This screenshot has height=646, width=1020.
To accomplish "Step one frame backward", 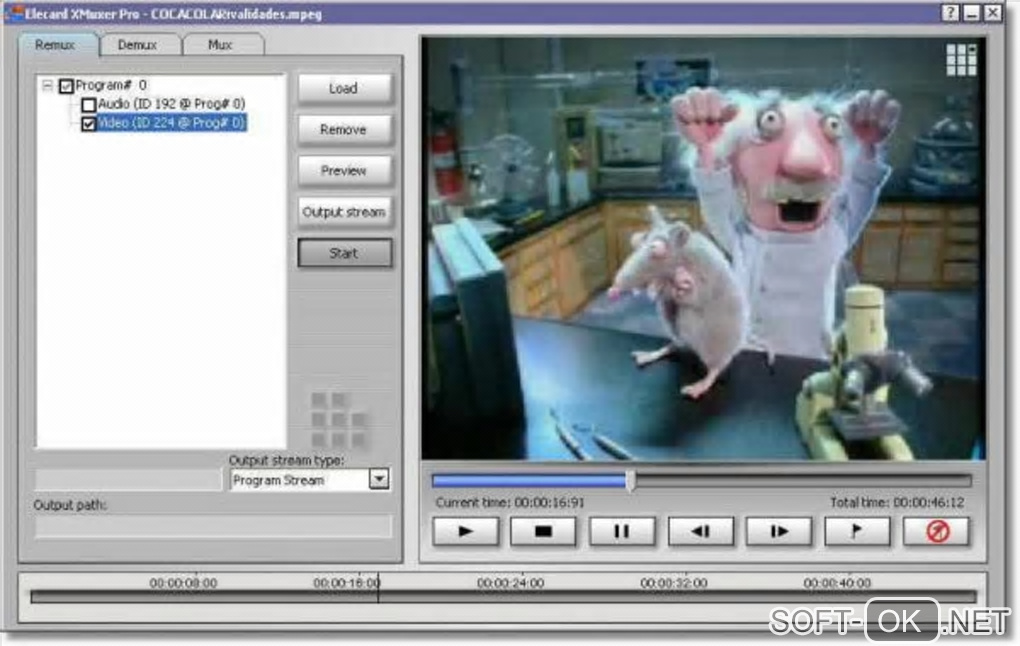I will (x=701, y=532).
